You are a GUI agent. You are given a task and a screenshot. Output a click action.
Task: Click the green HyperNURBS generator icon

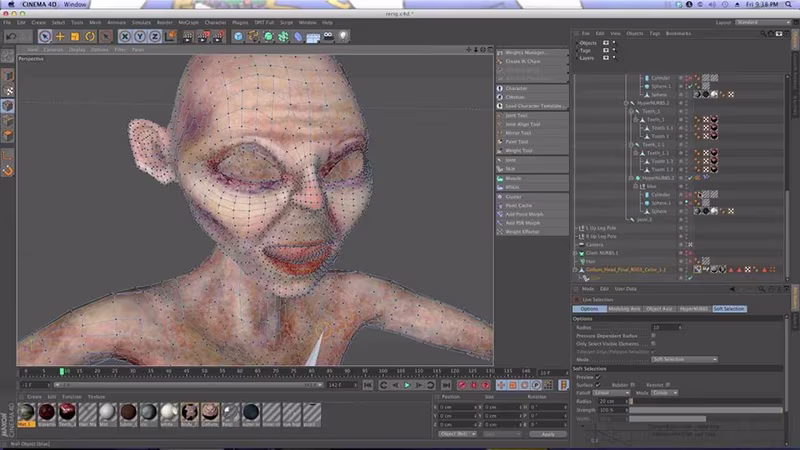point(268,36)
